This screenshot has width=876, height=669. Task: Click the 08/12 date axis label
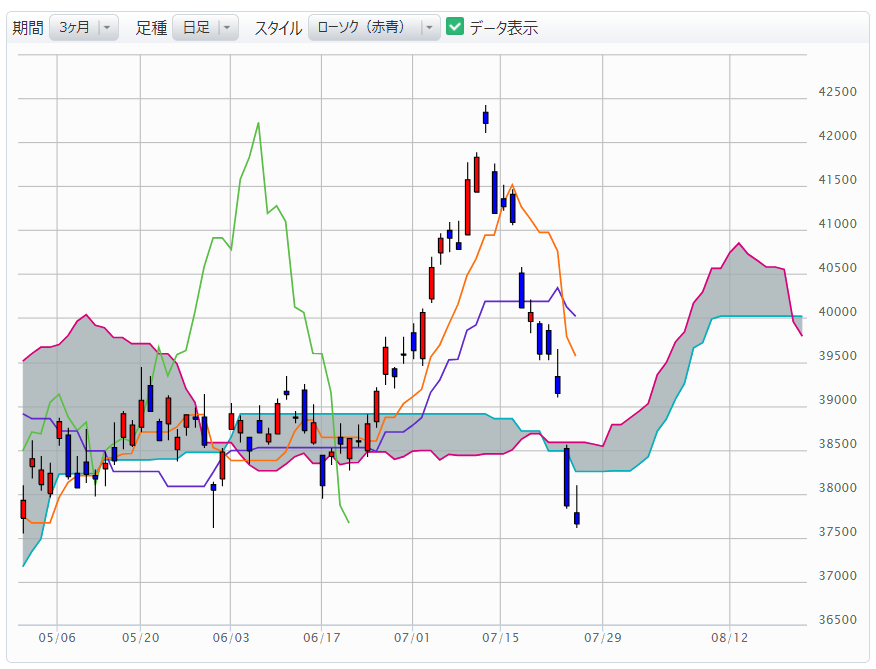pos(729,638)
